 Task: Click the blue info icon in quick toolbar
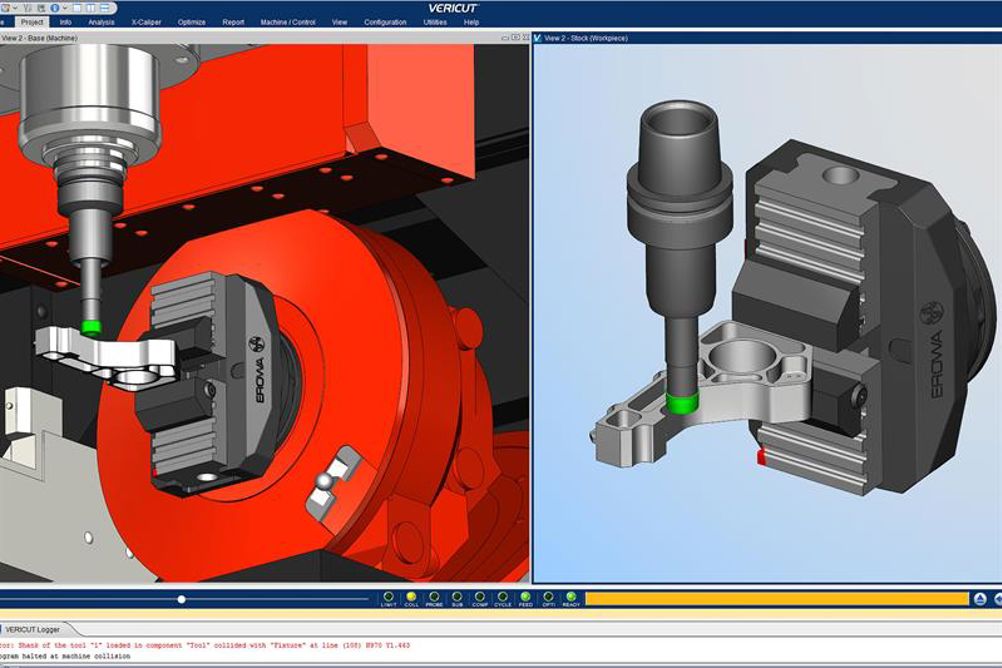pos(54,8)
